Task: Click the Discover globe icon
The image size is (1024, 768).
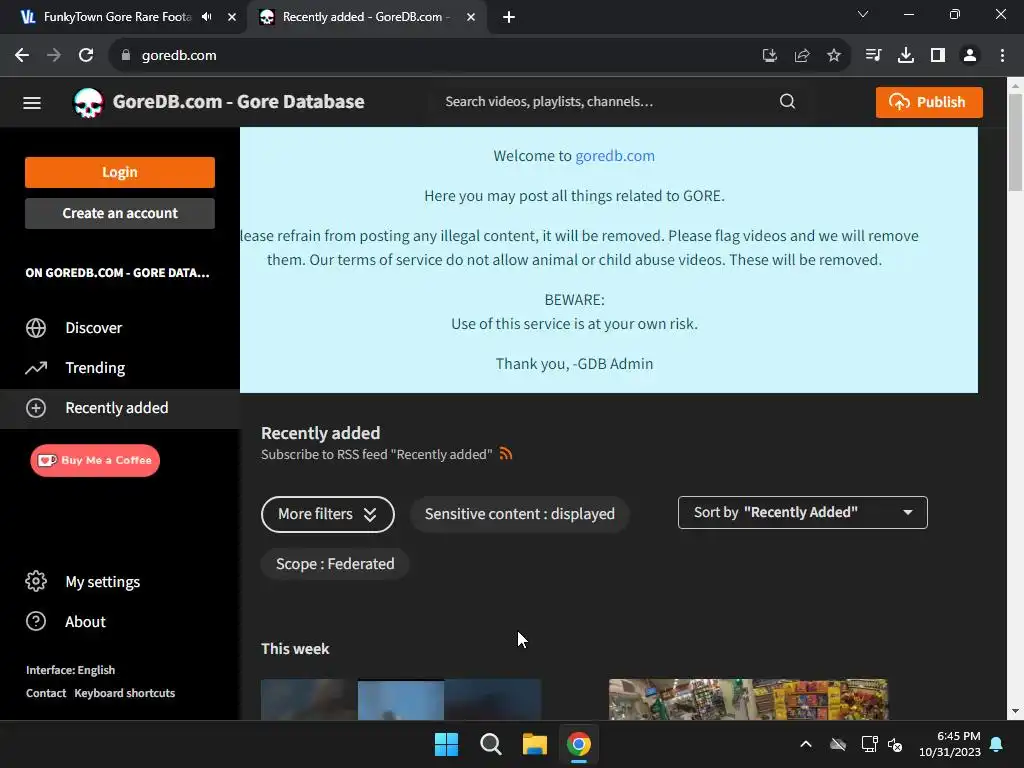Action: click(36, 328)
